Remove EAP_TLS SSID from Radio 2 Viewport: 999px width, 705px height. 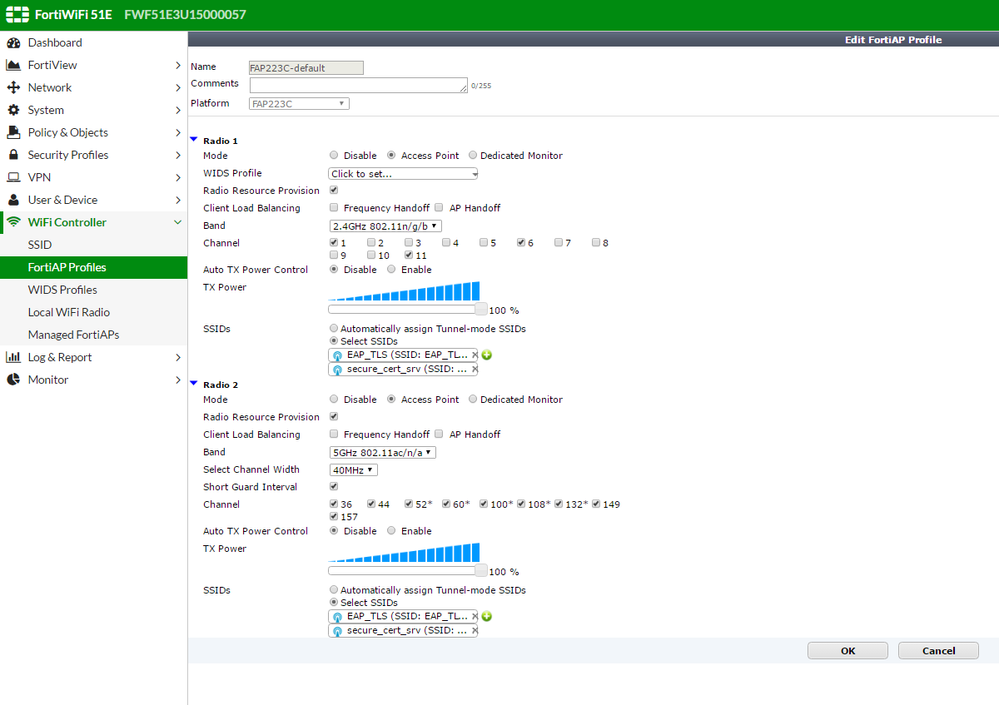475,616
